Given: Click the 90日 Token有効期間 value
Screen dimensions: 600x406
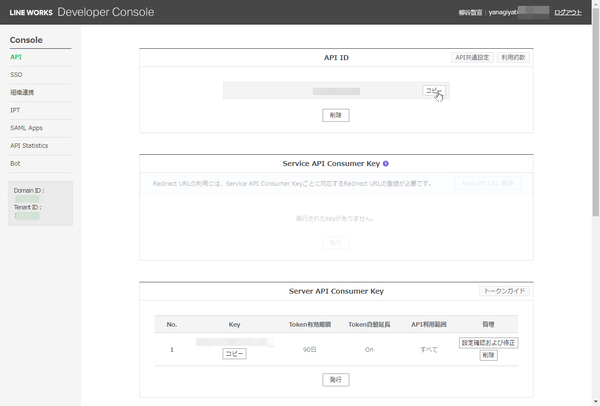Looking at the screenshot, I should click(x=309, y=349).
